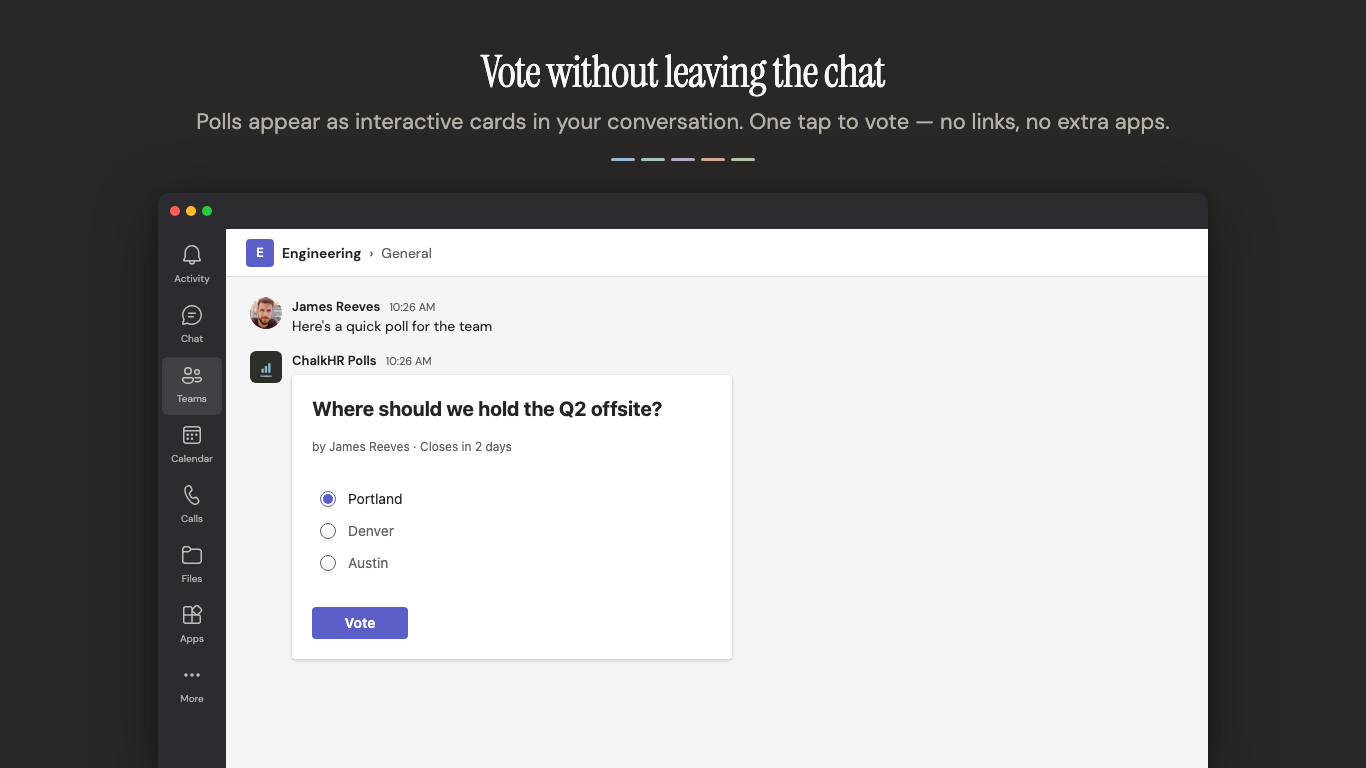Click the green window maximize dot
The width and height of the screenshot is (1366, 768).
(x=207, y=211)
